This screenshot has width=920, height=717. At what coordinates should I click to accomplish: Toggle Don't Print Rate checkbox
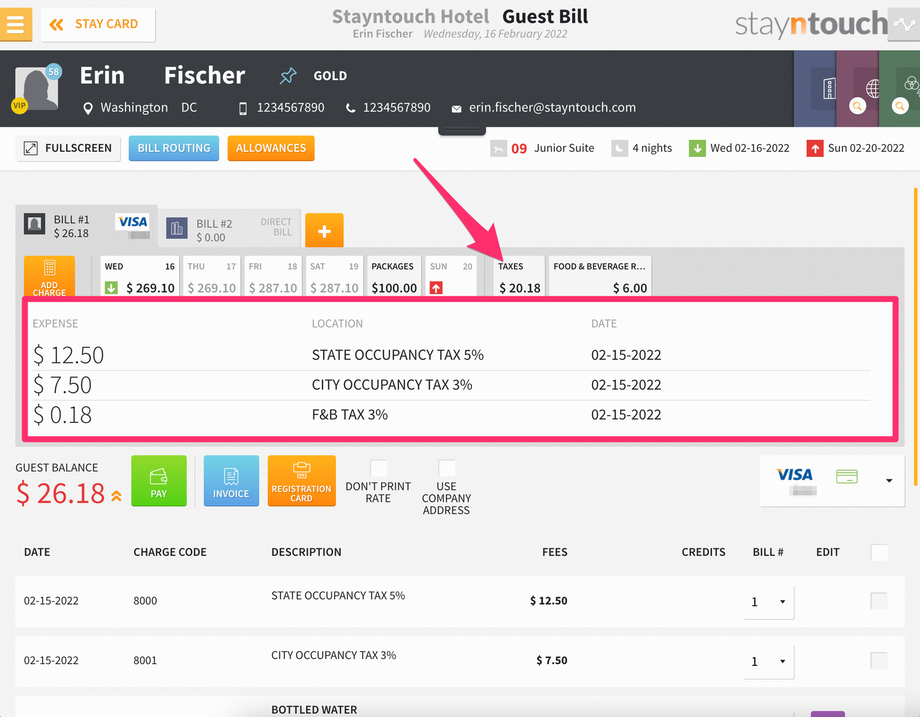pos(378,468)
